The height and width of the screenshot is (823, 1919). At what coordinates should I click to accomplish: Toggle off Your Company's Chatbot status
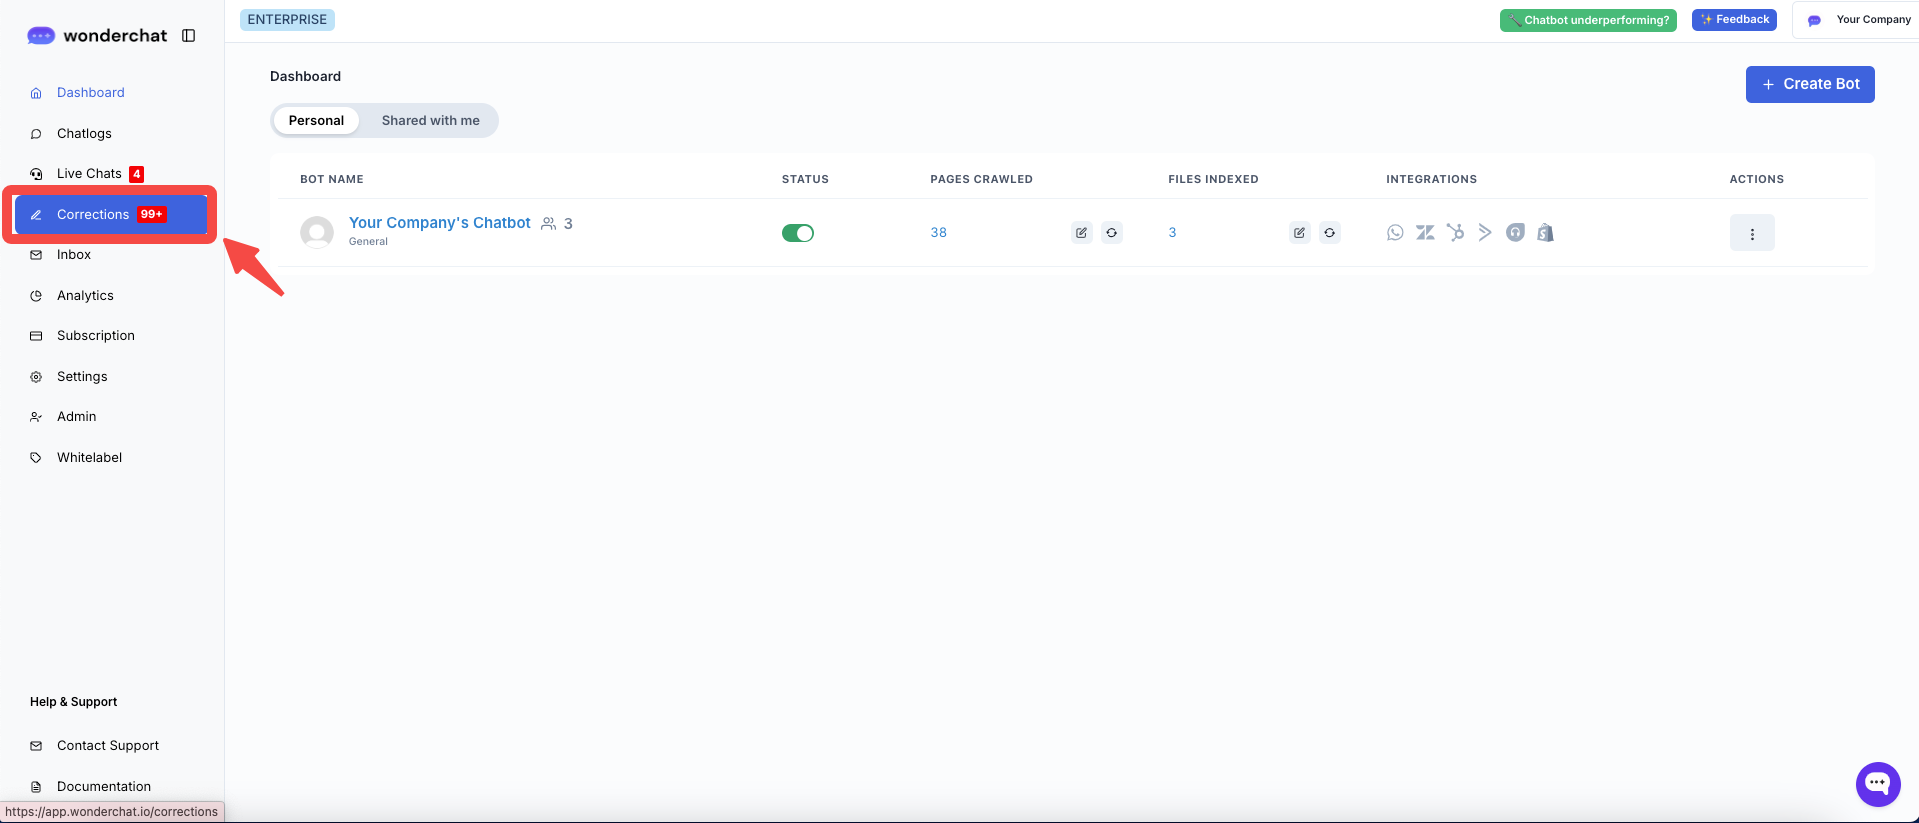797,233
